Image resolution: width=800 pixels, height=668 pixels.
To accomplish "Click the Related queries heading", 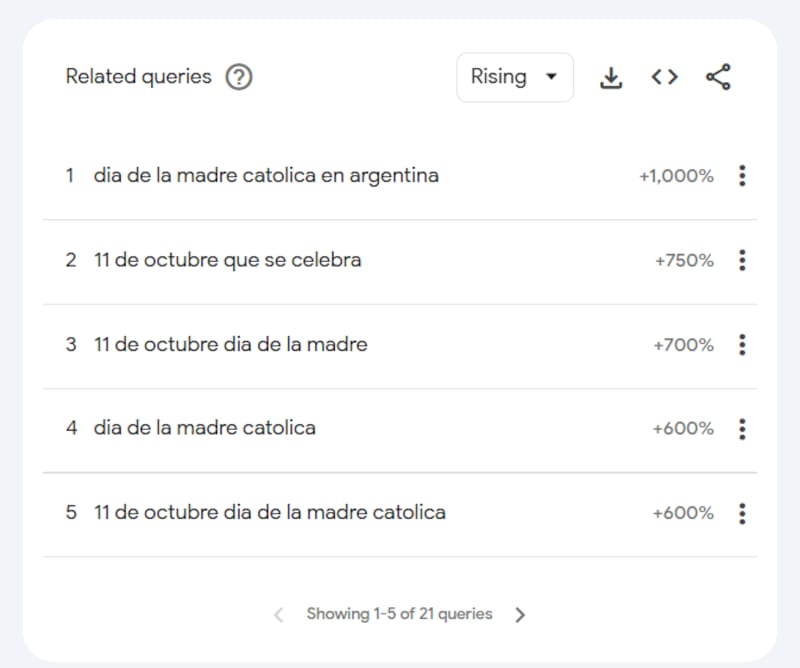I will click(139, 77).
